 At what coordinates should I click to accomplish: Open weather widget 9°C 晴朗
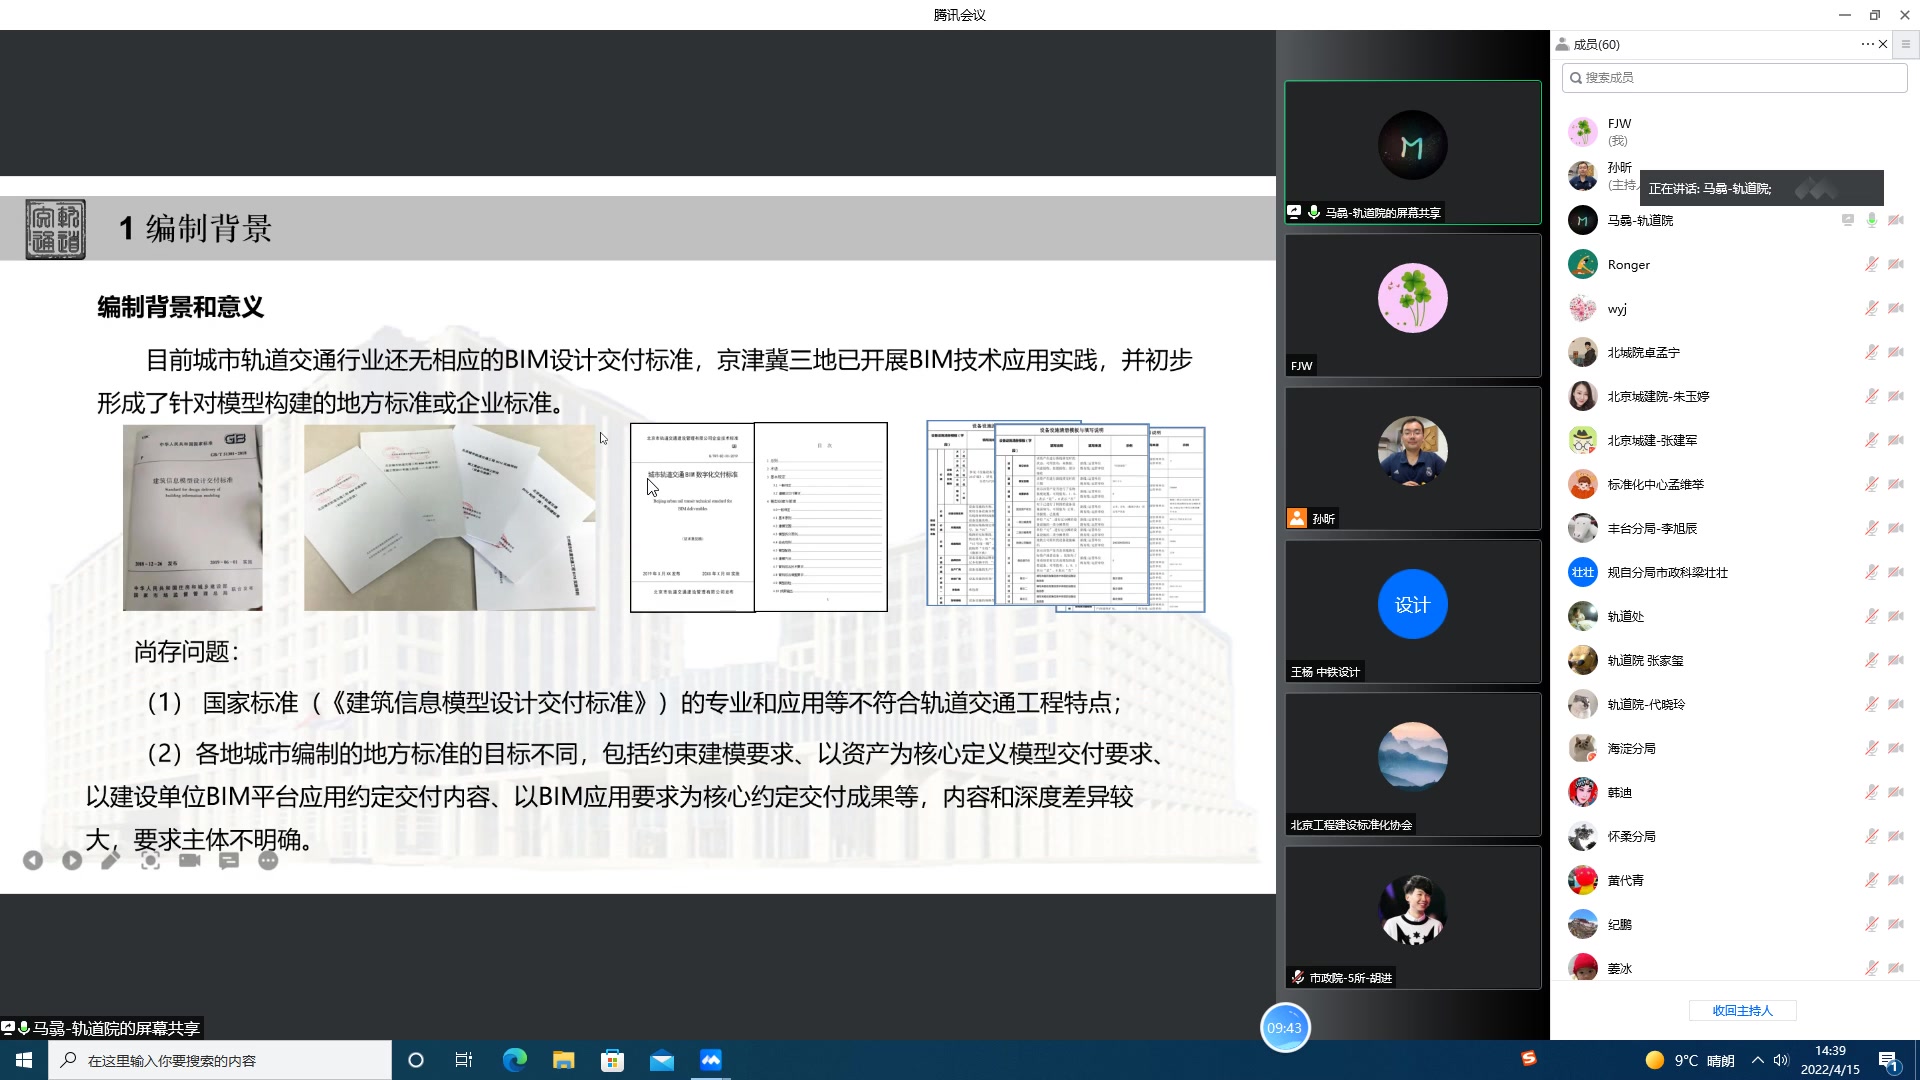pyautogui.click(x=1690, y=1060)
